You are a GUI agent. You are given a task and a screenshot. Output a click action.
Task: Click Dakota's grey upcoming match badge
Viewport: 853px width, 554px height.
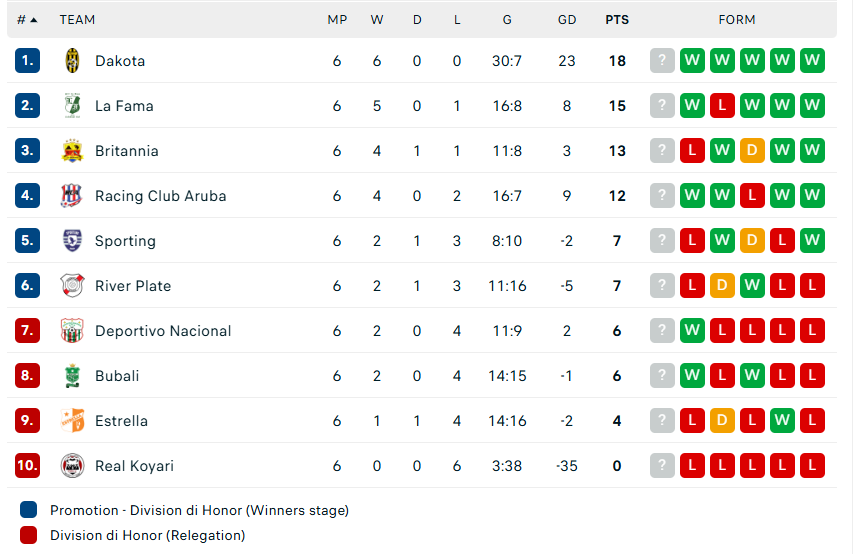tap(662, 61)
